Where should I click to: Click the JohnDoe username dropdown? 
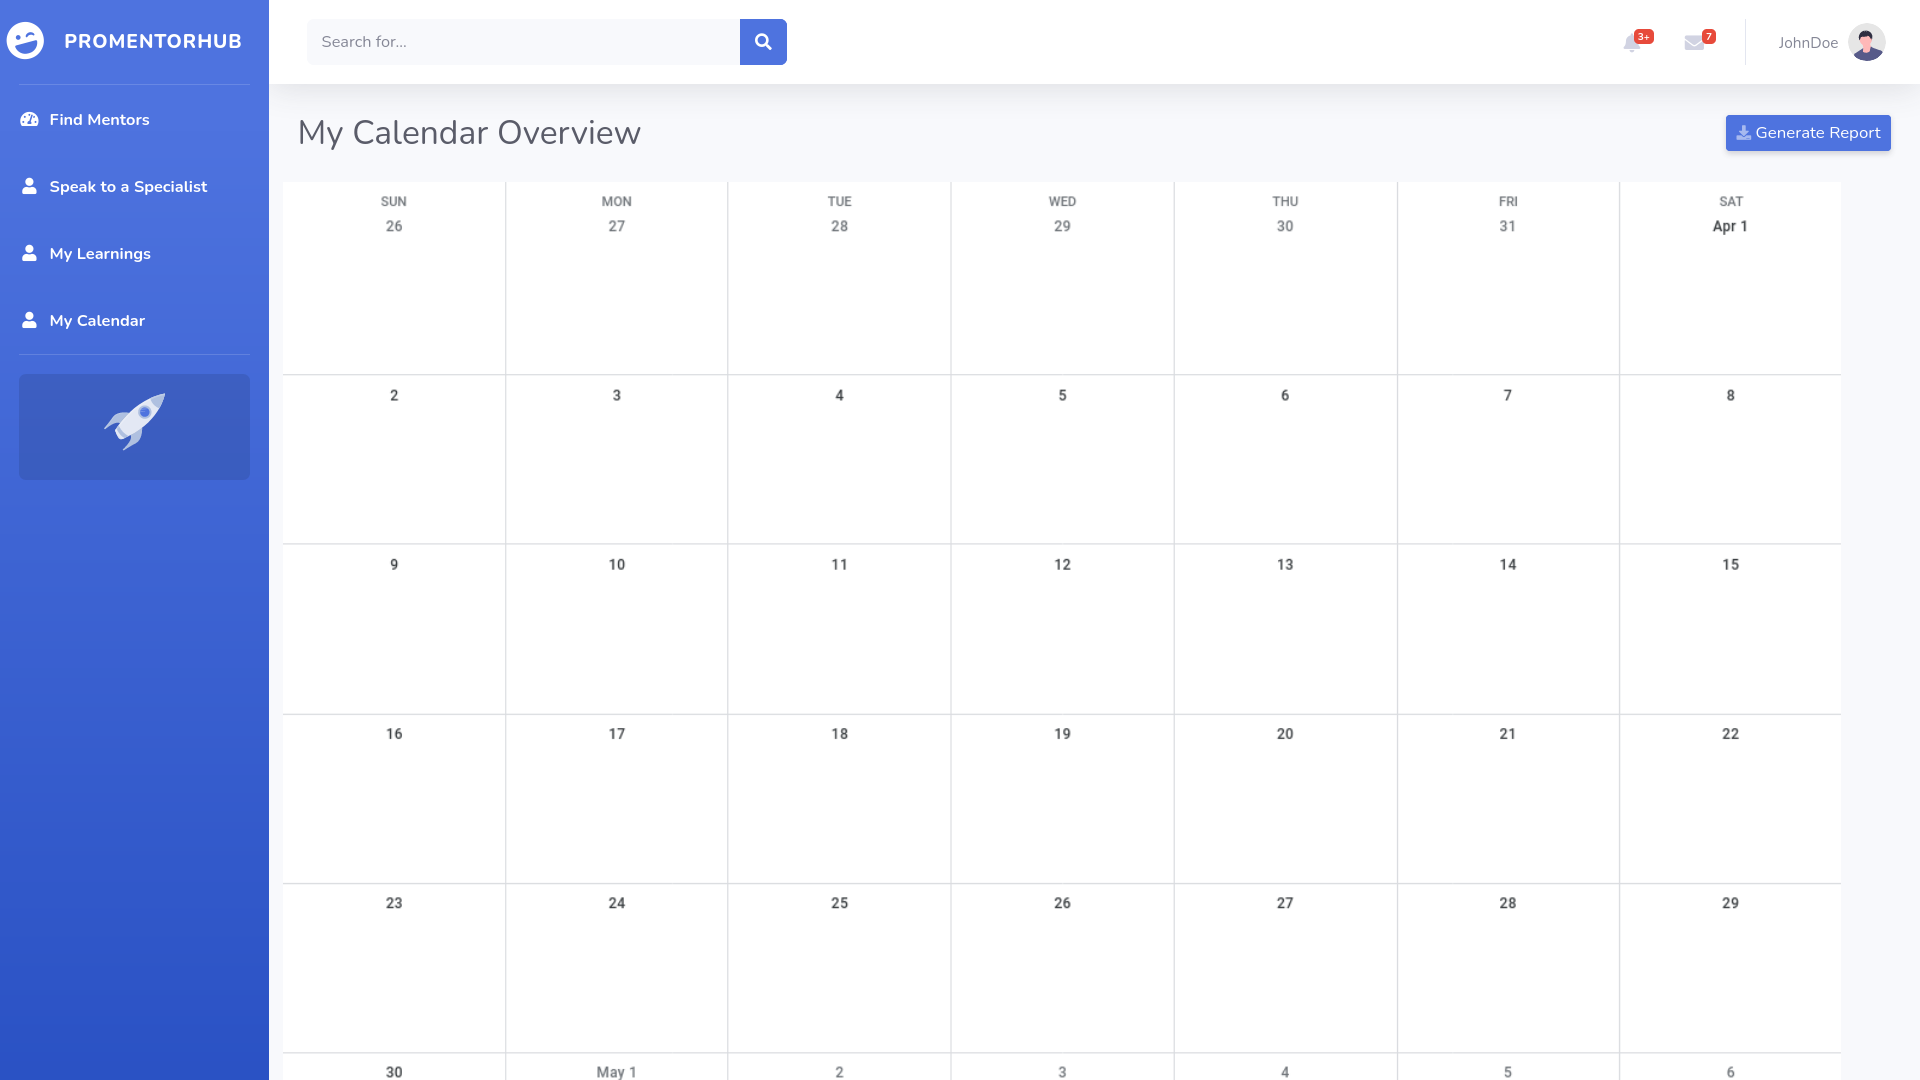tap(1807, 43)
